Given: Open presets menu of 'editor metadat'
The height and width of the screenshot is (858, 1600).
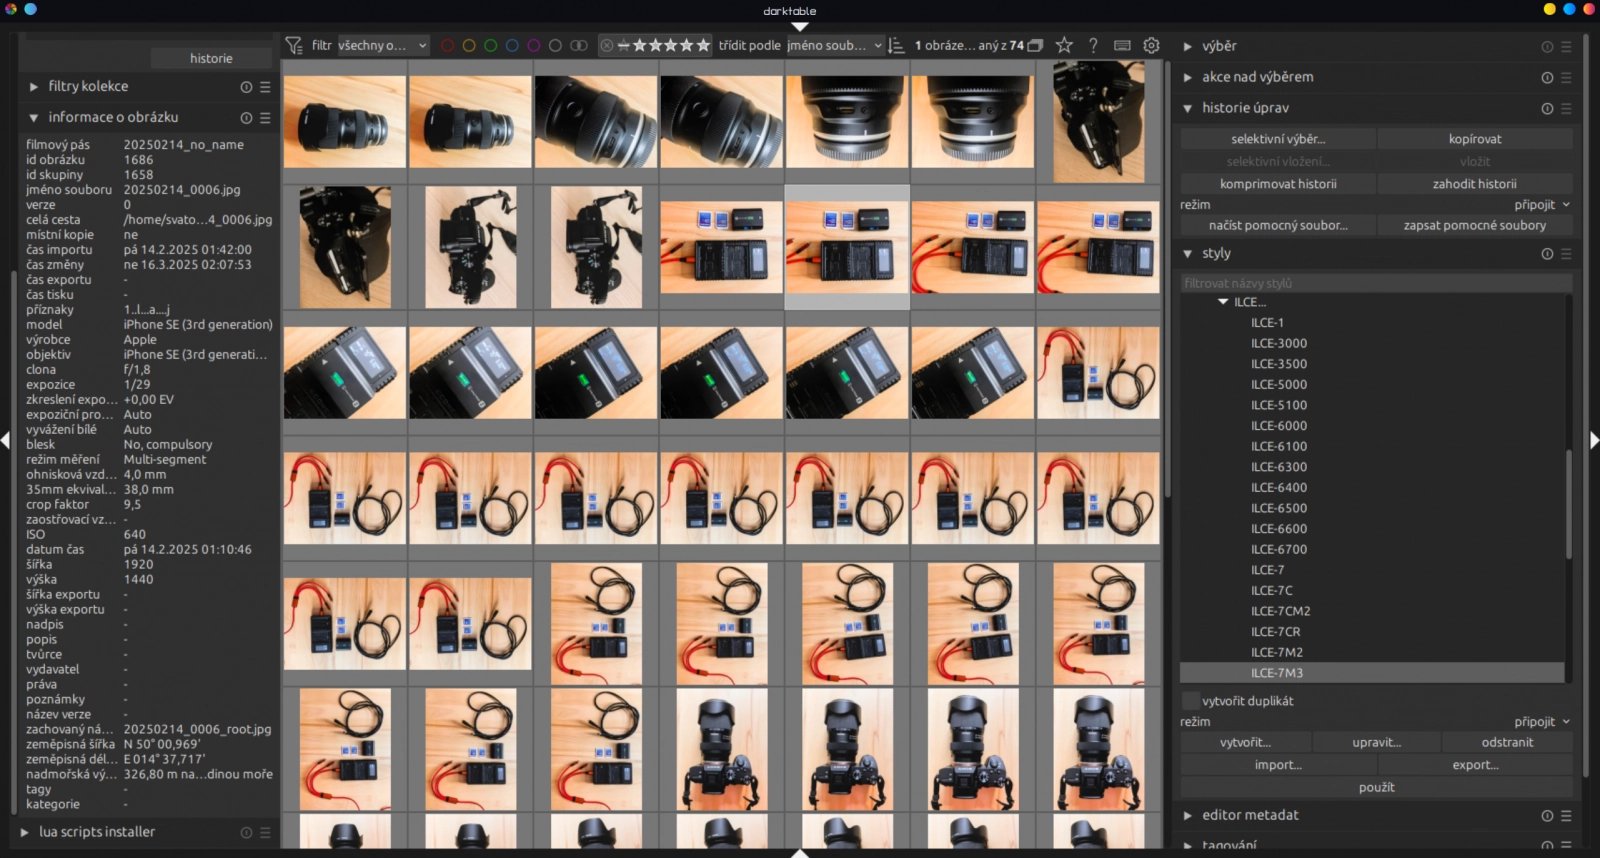Looking at the screenshot, I should (x=1566, y=816).
